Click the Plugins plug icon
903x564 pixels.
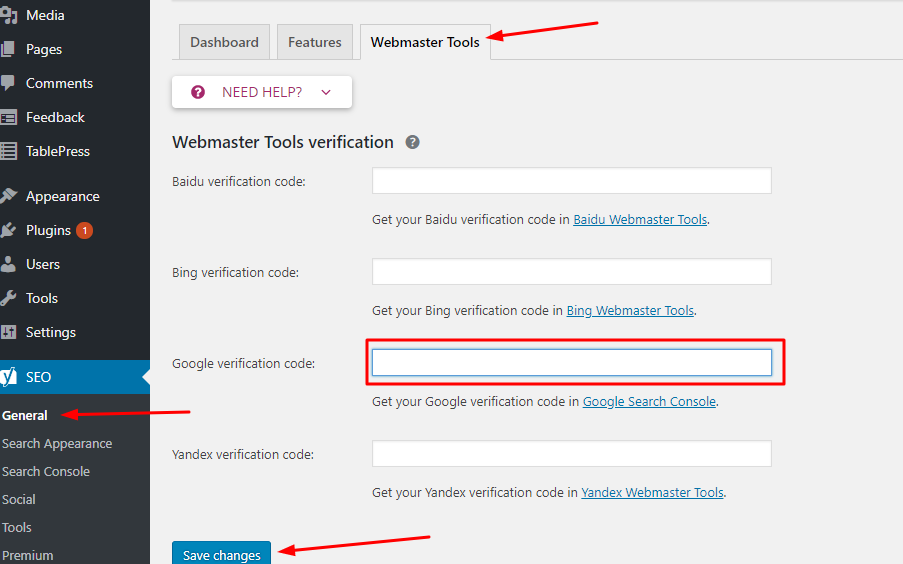[8, 230]
